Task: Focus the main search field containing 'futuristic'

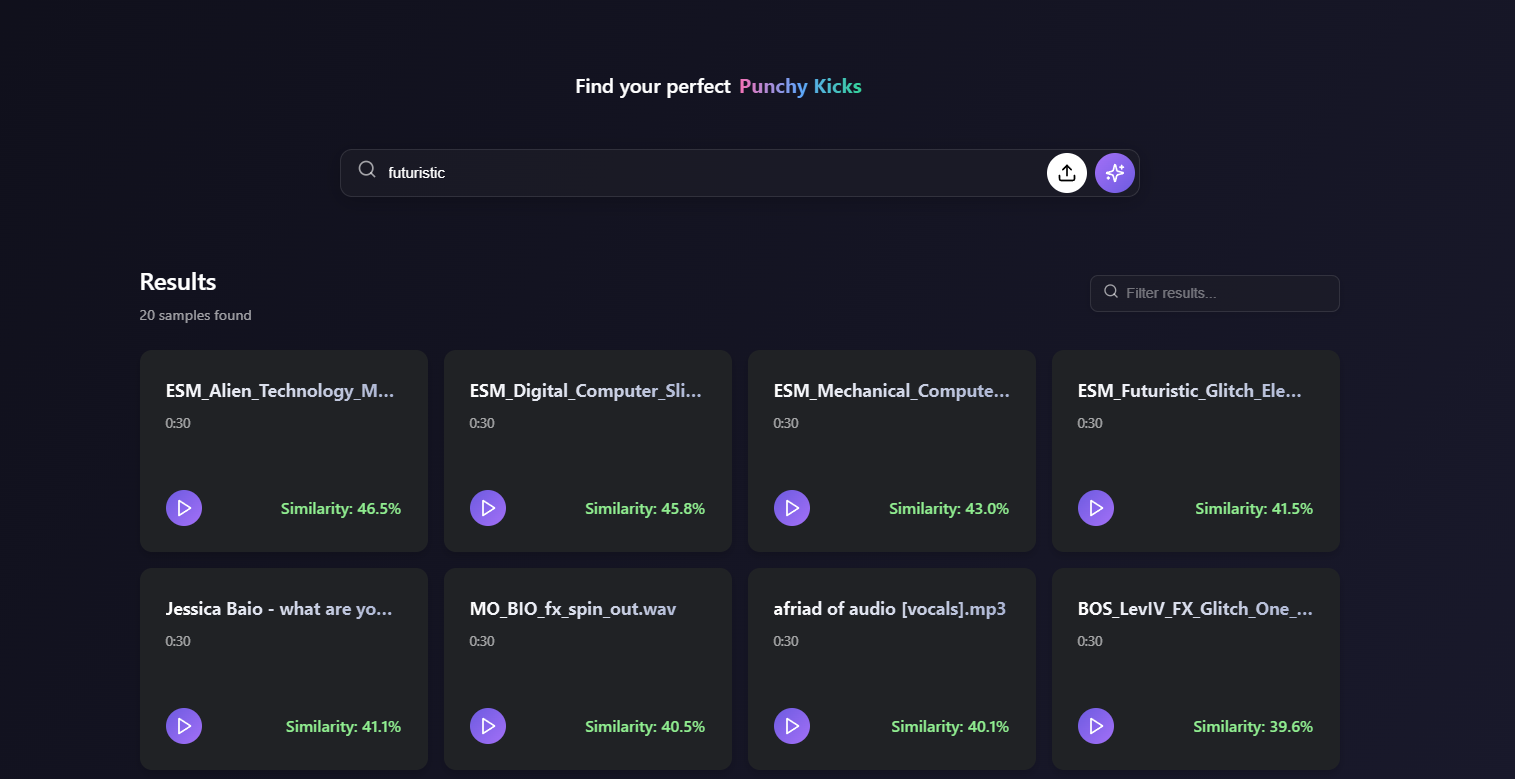Action: click(700, 173)
